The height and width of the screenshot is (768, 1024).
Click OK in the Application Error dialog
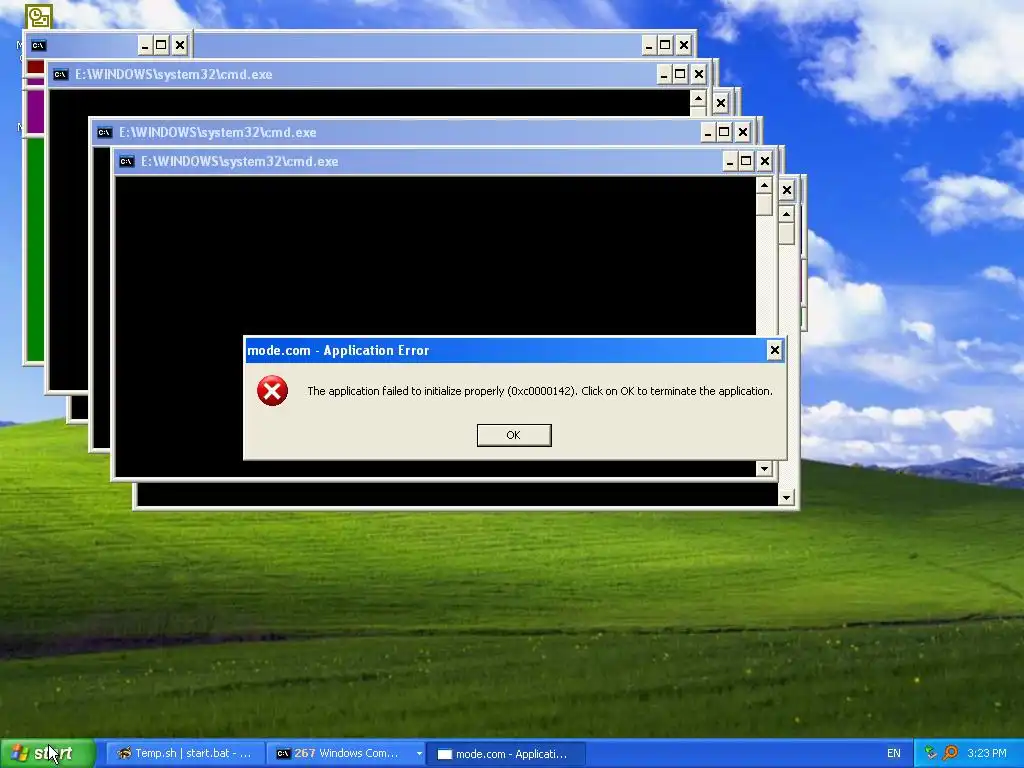coord(514,435)
